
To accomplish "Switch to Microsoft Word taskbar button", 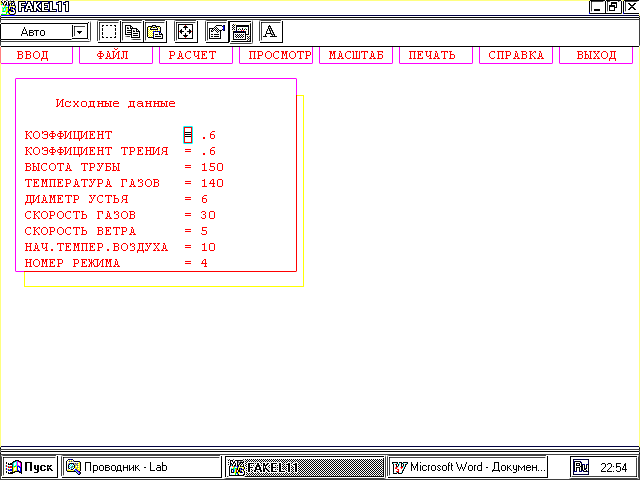I will (468, 467).
